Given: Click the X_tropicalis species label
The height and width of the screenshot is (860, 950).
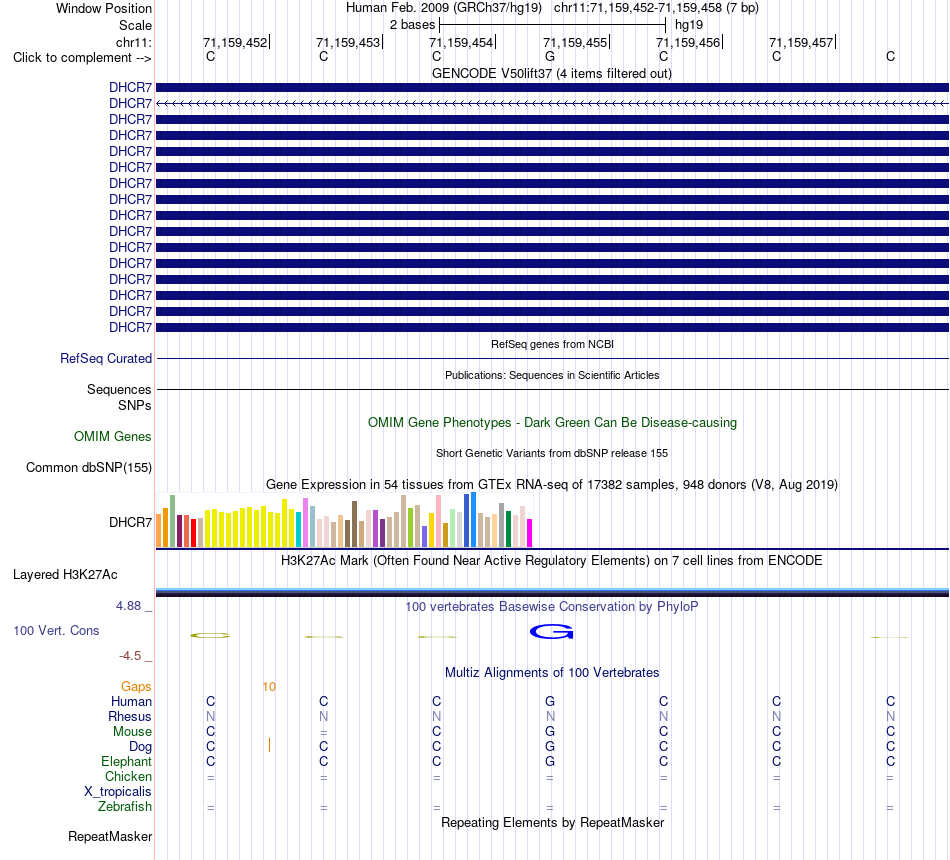Looking at the screenshot, I should point(118,792).
